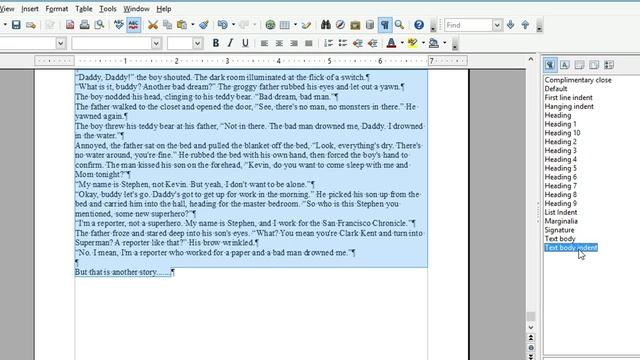640x360 pixels.
Task: Apply paragraph background color bucket
Action: tap(433, 43)
